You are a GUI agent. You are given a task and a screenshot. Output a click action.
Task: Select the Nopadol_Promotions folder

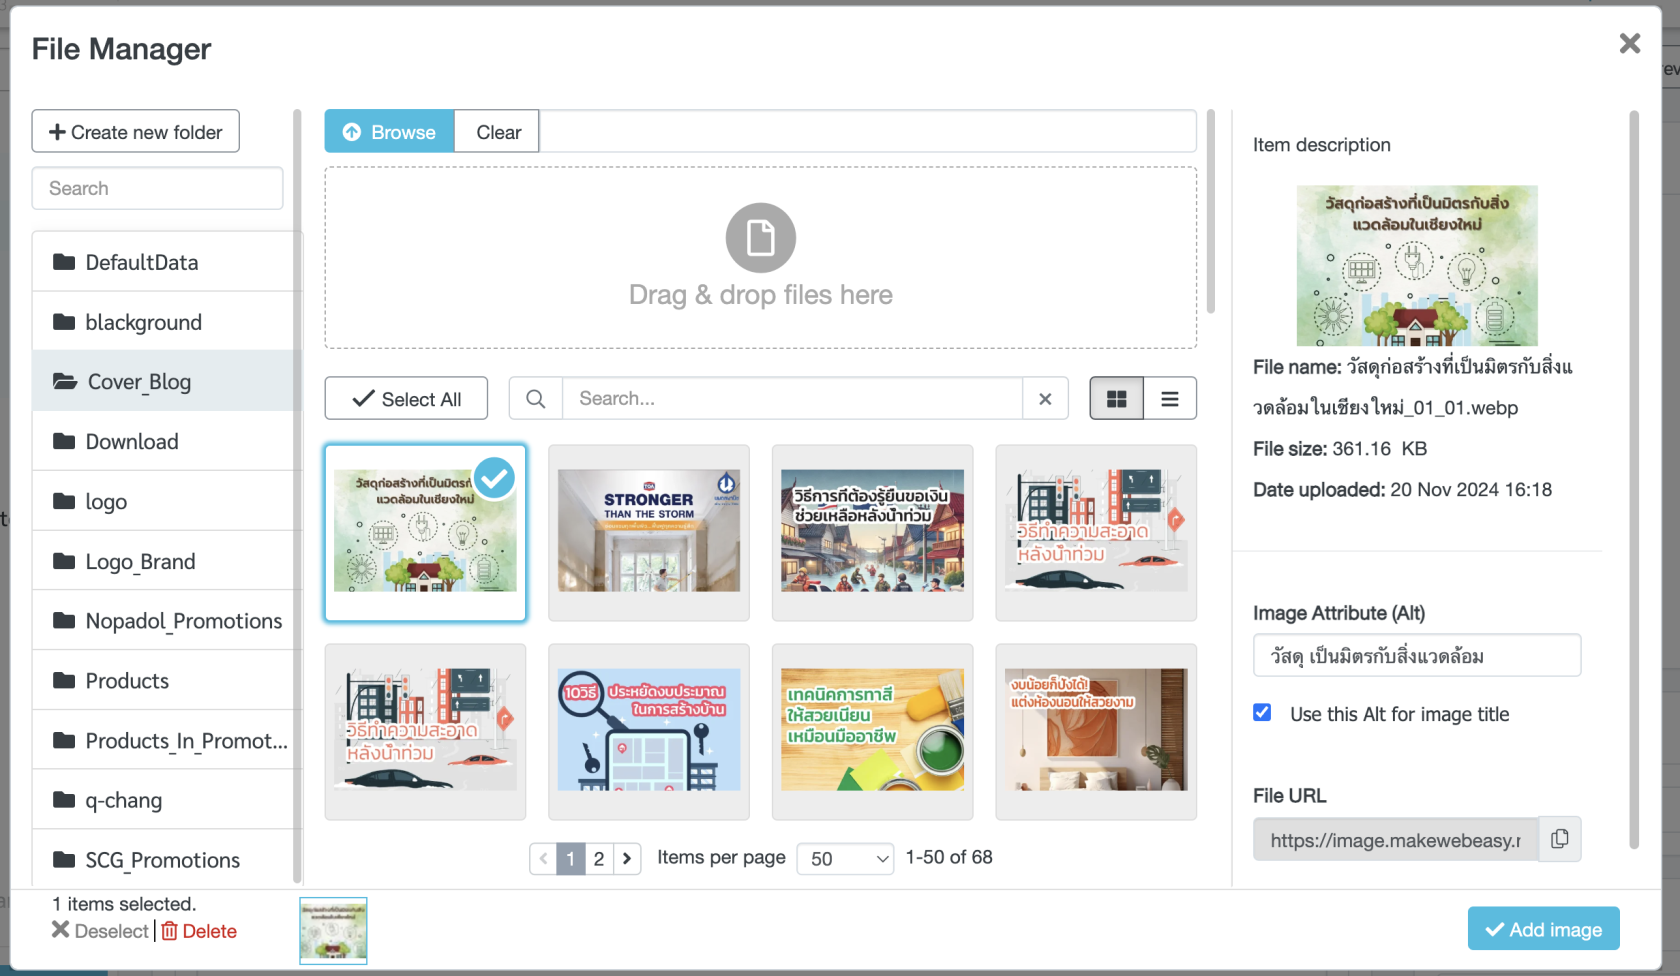coord(183,621)
